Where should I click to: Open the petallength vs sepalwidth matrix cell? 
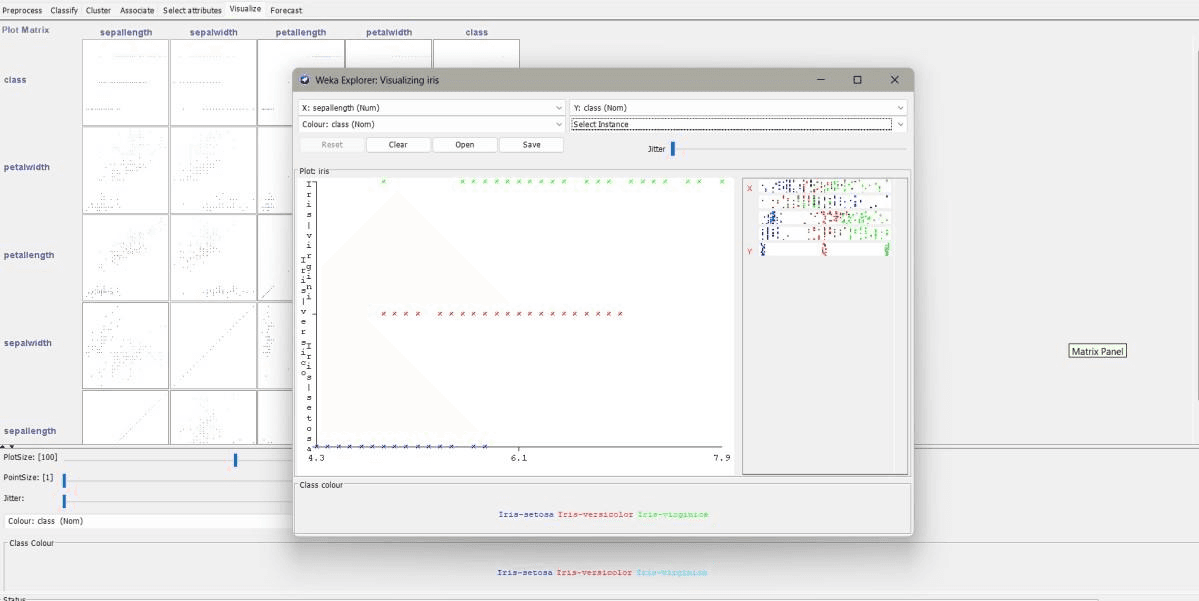tap(213, 258)
